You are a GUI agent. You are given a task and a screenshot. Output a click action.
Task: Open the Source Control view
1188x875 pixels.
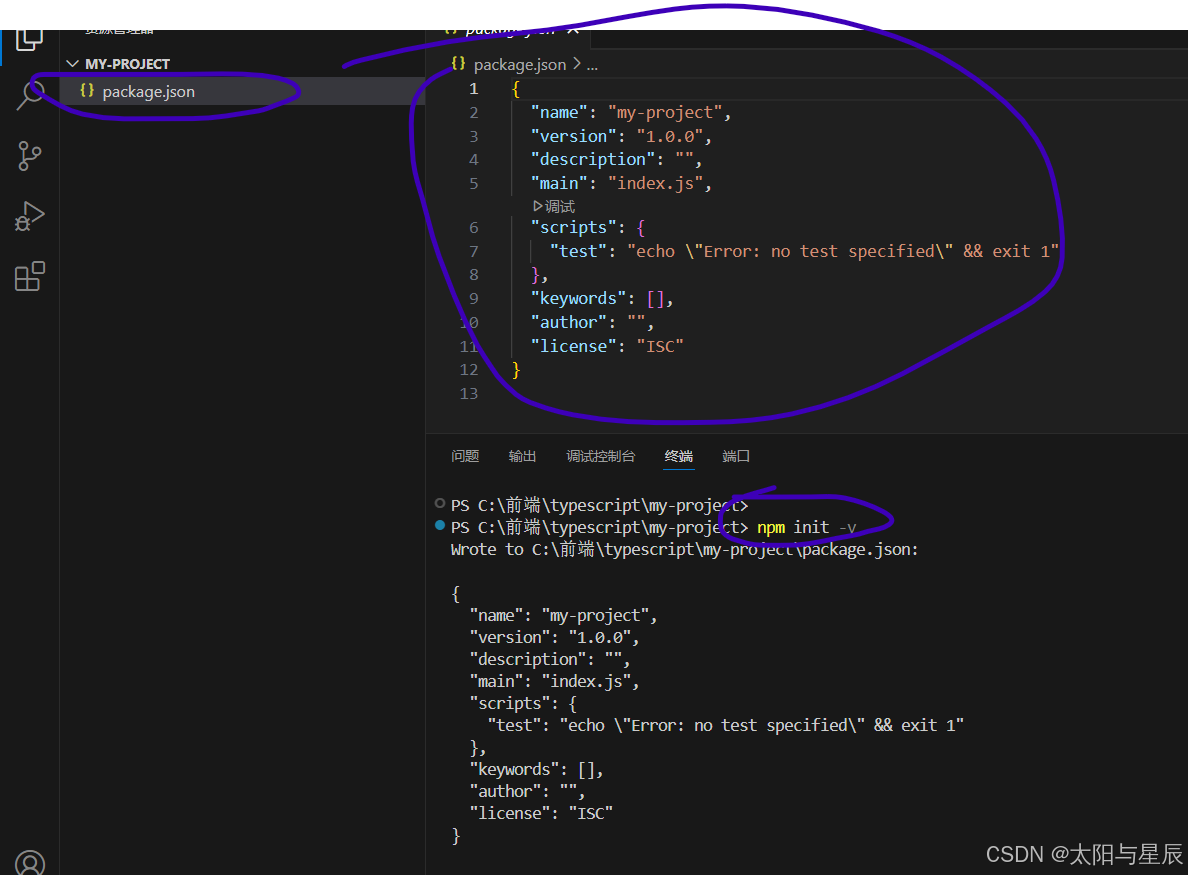click(30, 156)
